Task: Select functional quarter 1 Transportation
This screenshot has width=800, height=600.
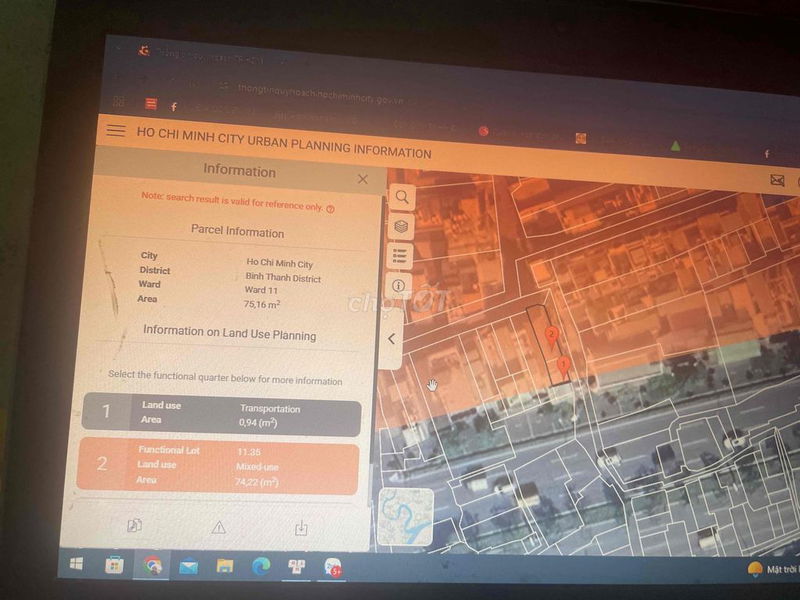Action: 219,416
